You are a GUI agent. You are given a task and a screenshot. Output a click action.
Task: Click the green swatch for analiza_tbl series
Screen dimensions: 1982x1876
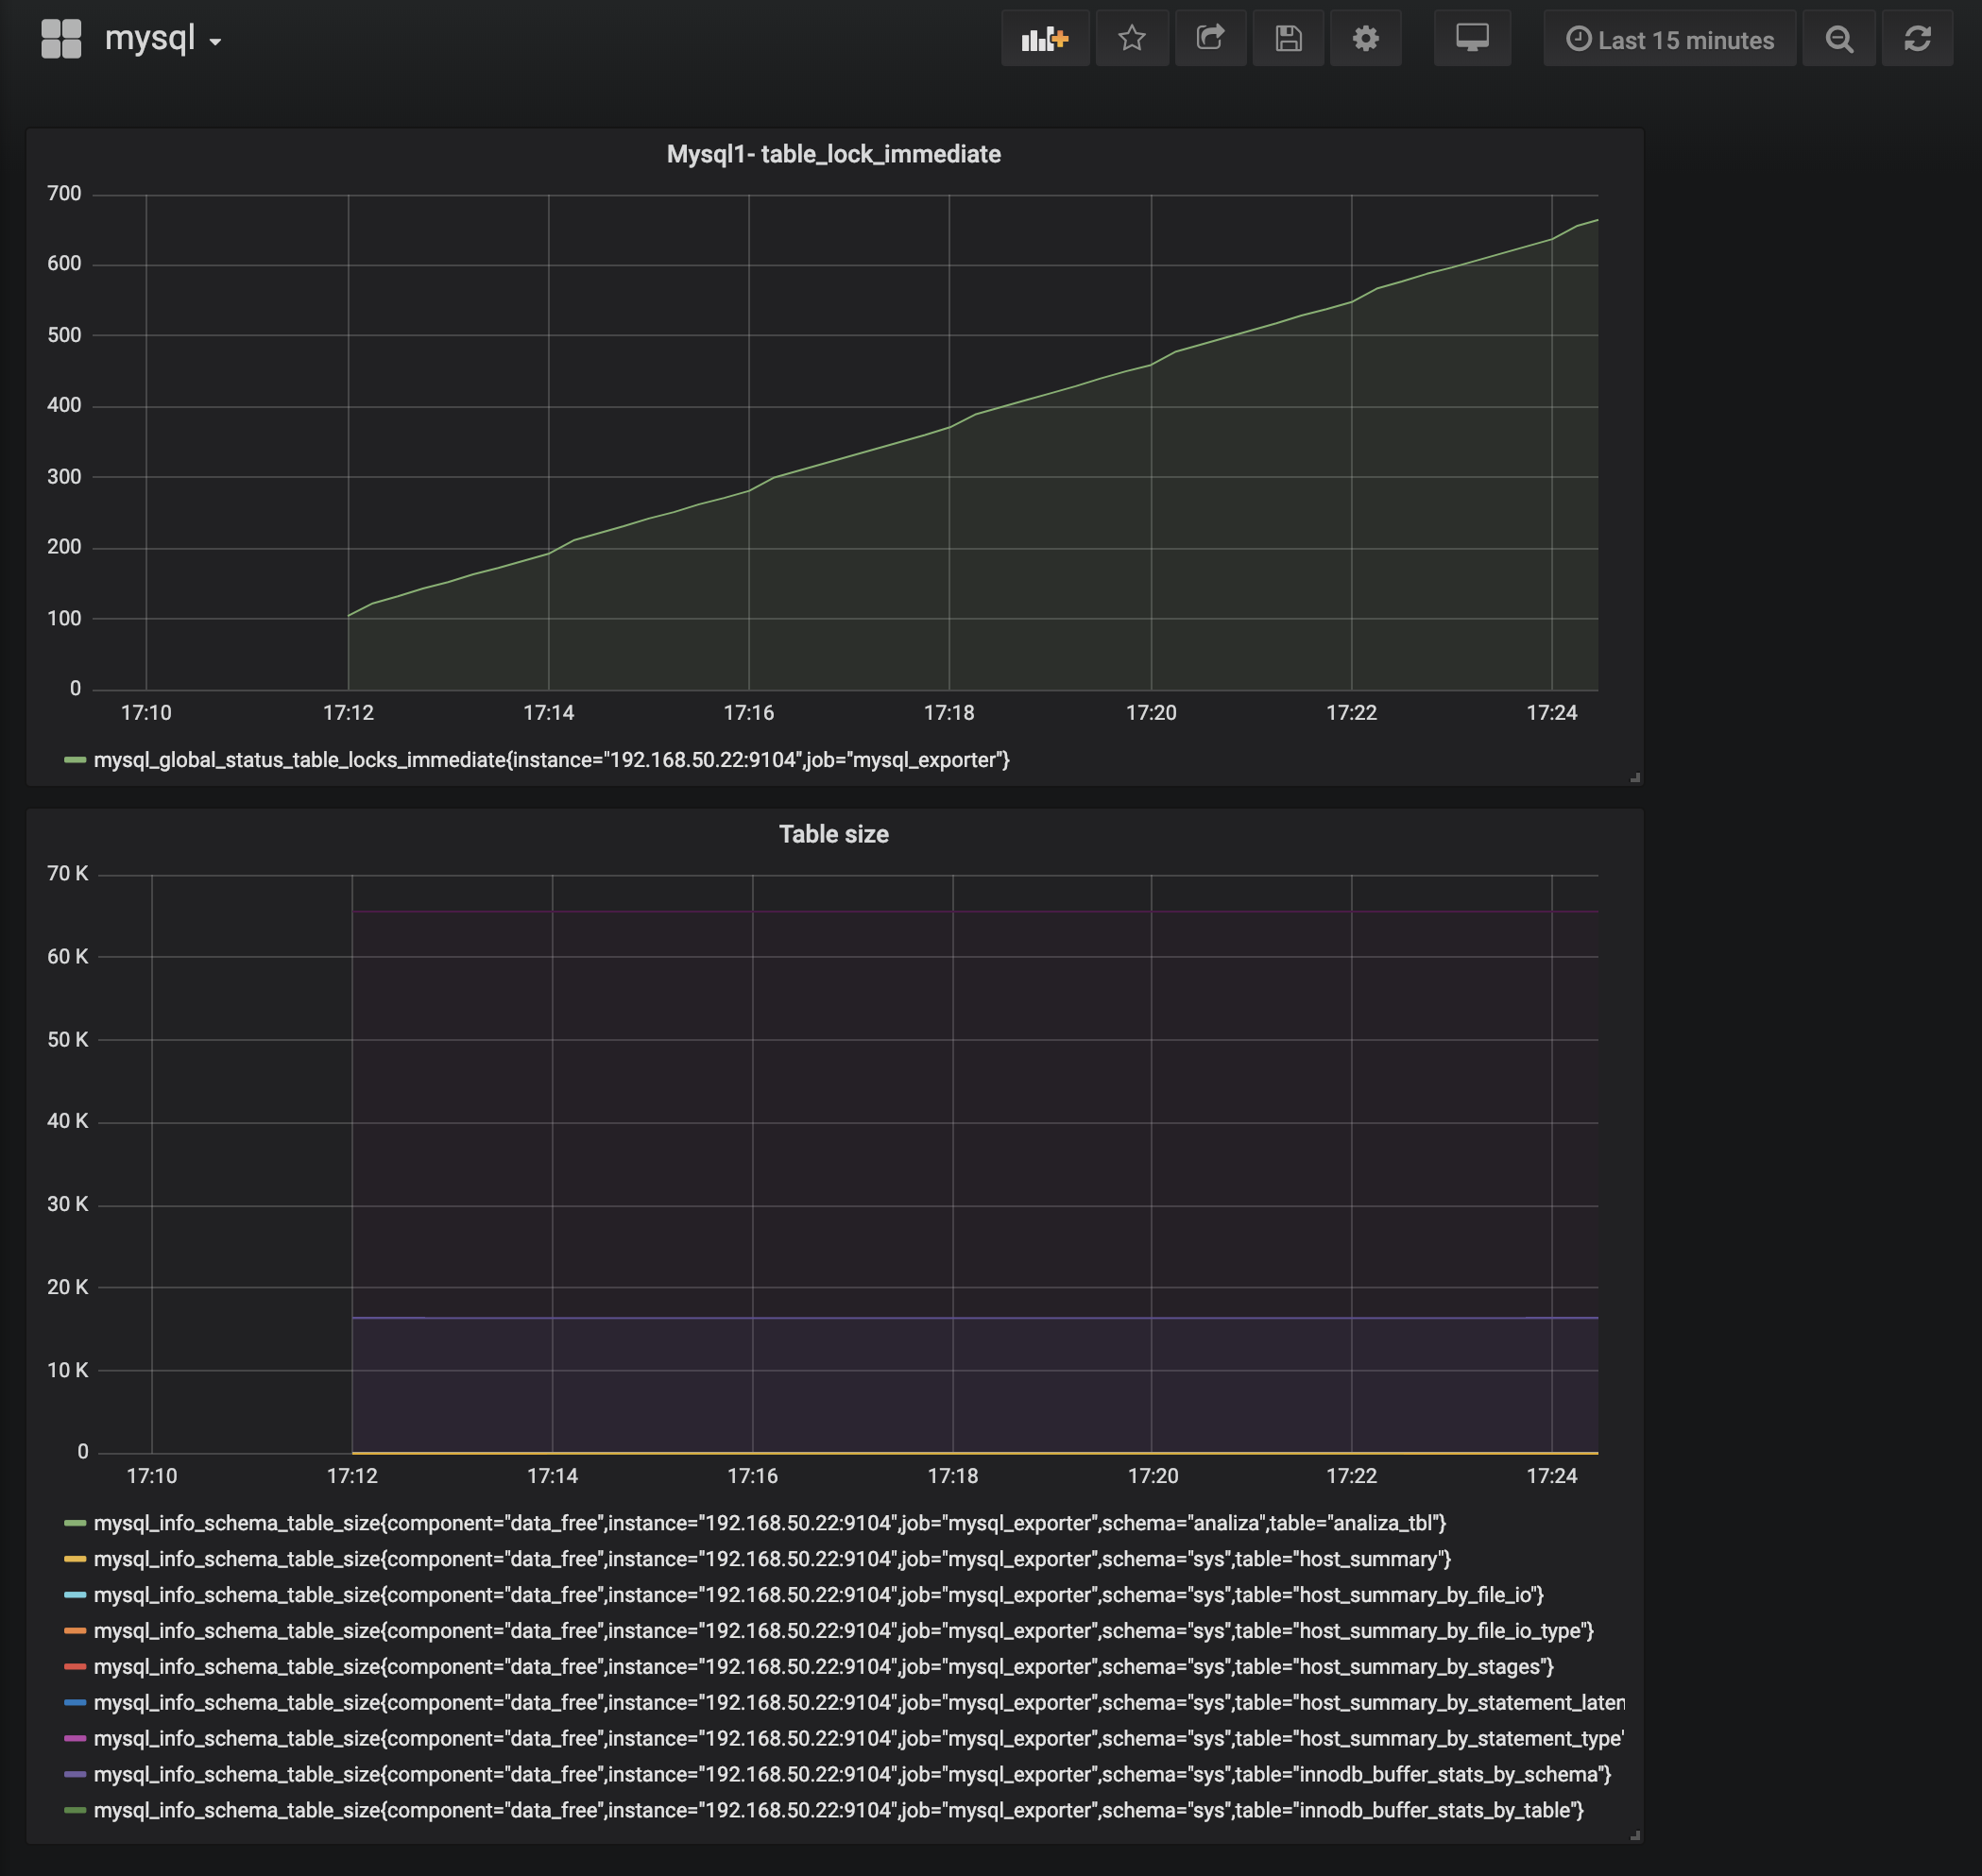coord(75,1523)
